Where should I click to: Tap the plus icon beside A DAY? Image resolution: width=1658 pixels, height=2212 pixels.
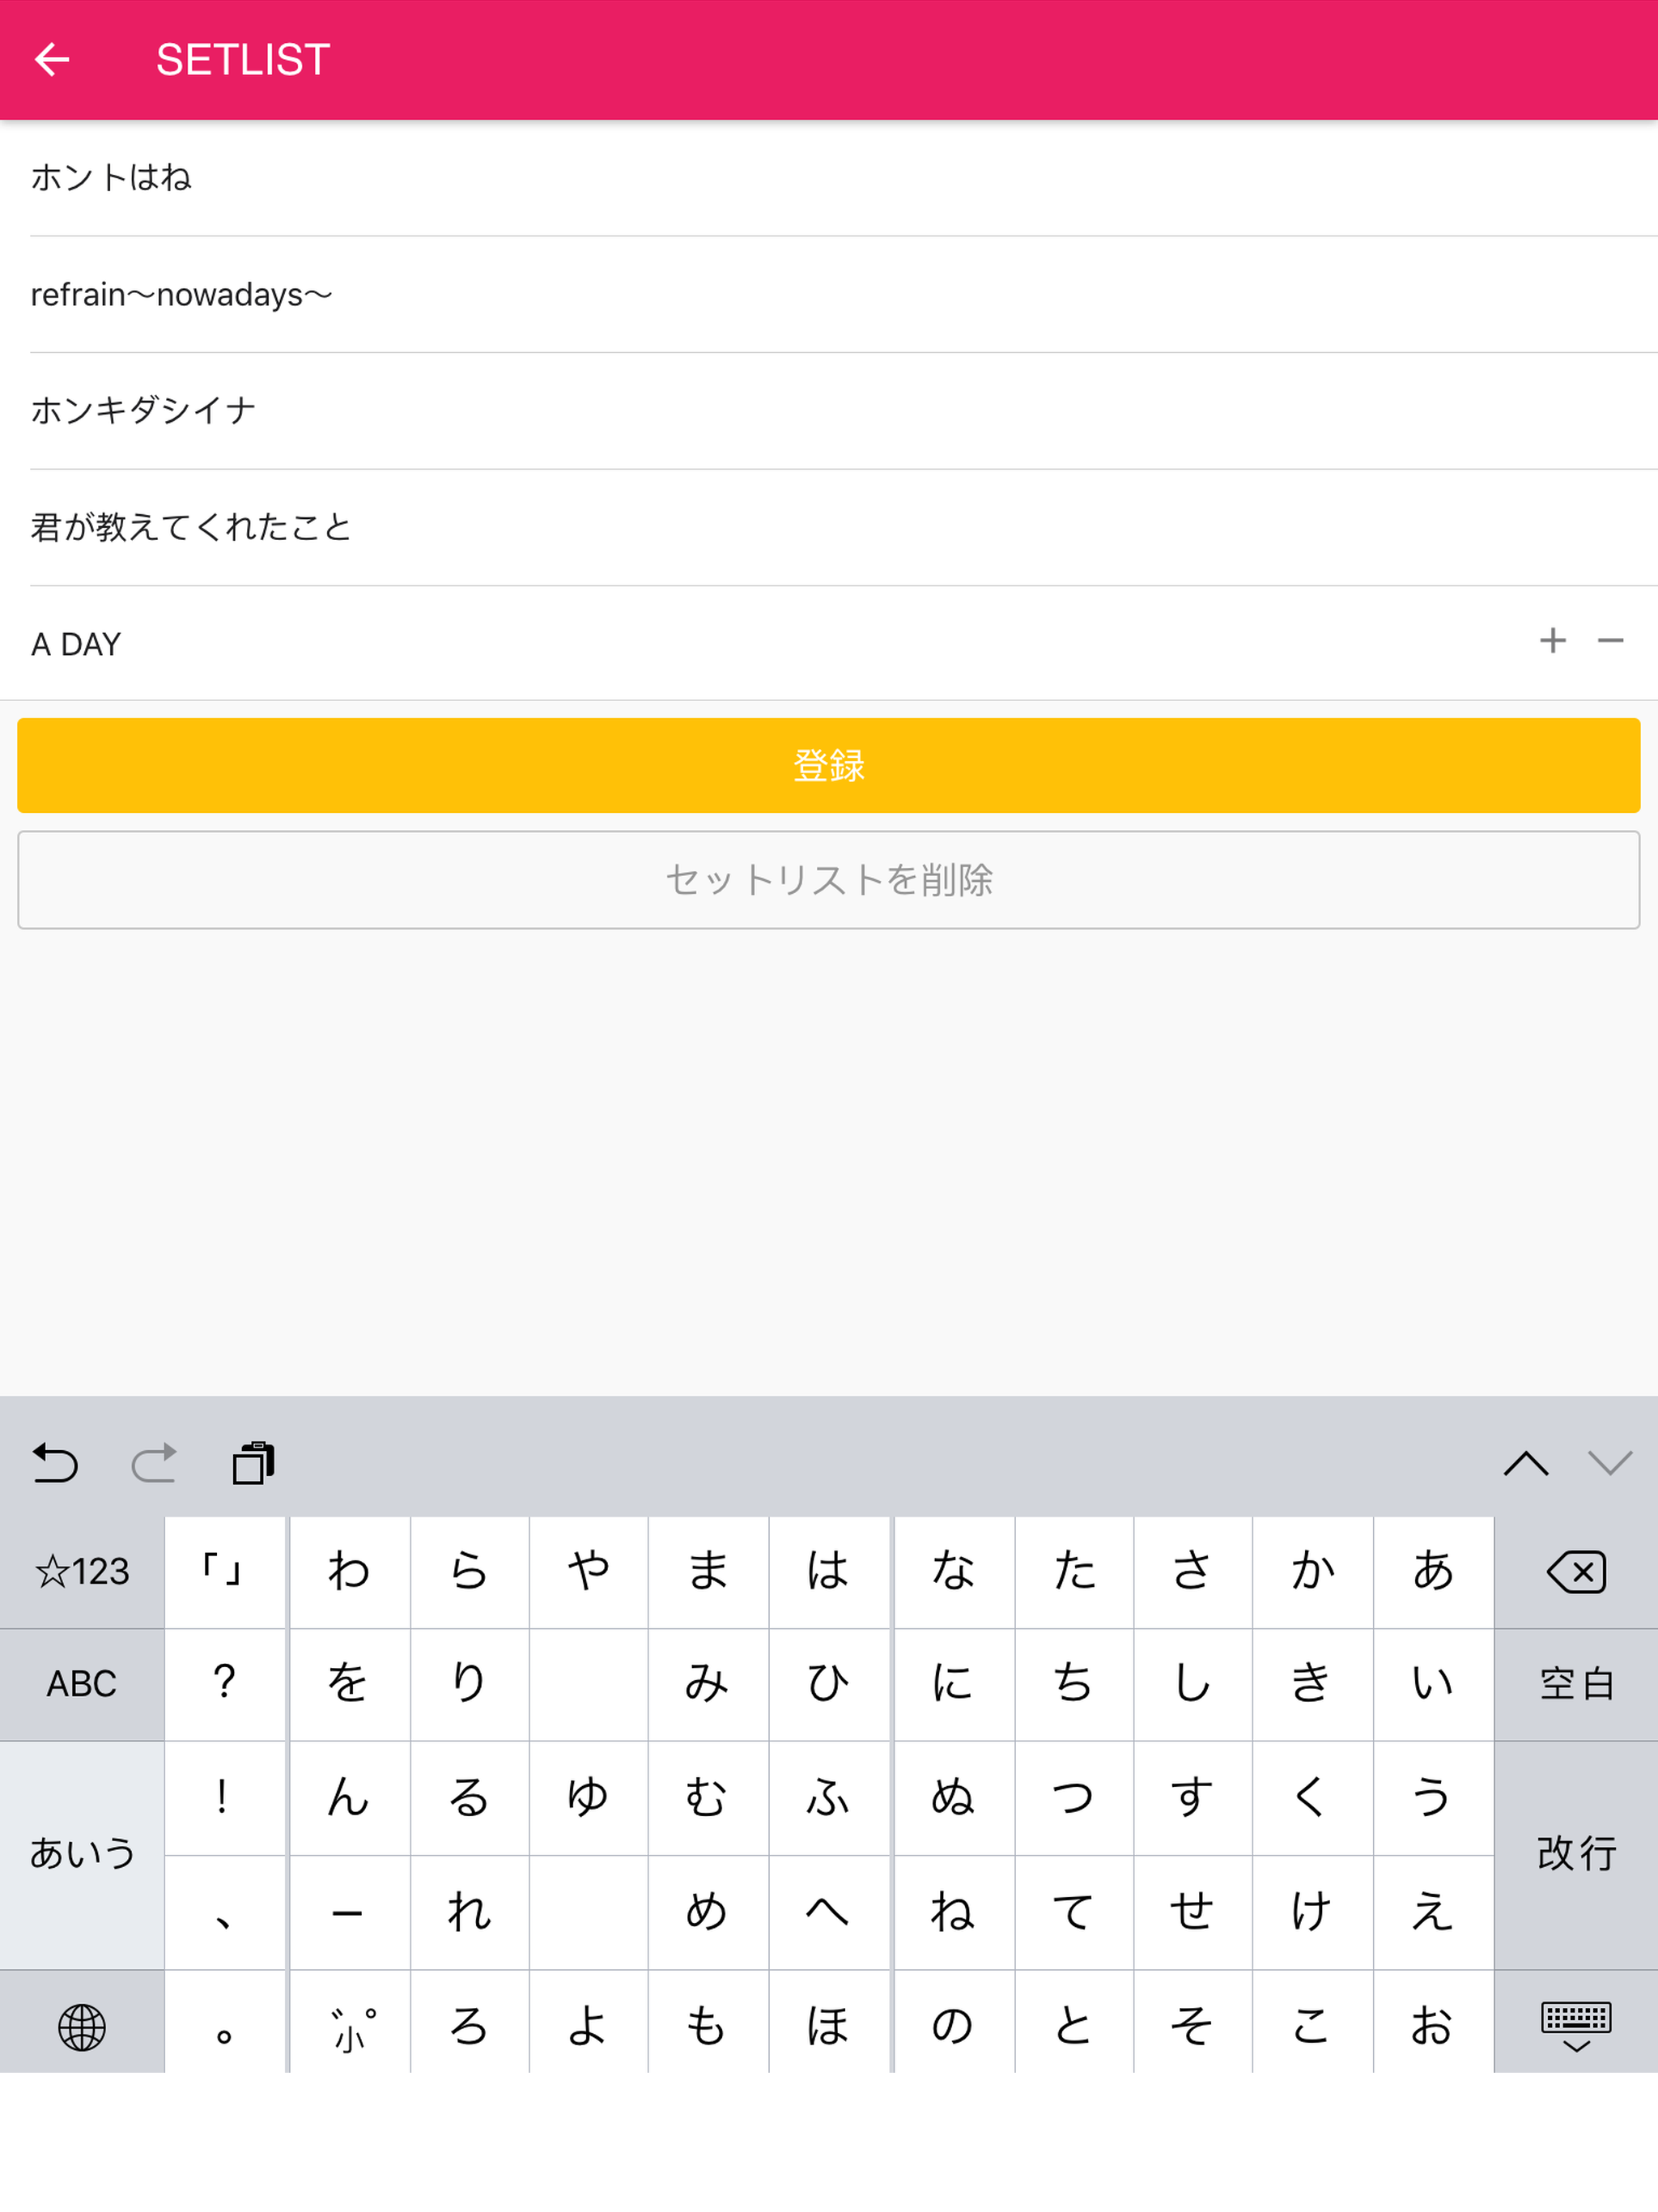[x=1552, y=640]
